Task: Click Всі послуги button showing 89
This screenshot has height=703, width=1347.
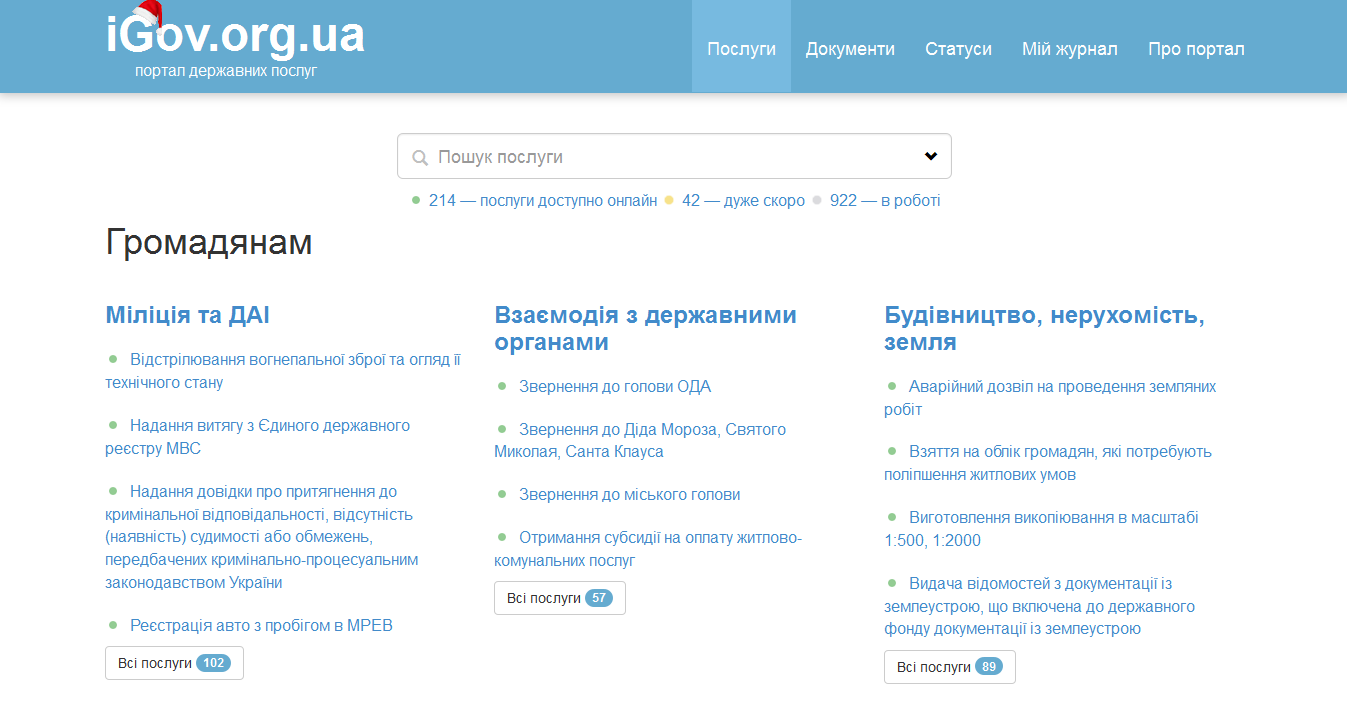Action: coord(949,667)
